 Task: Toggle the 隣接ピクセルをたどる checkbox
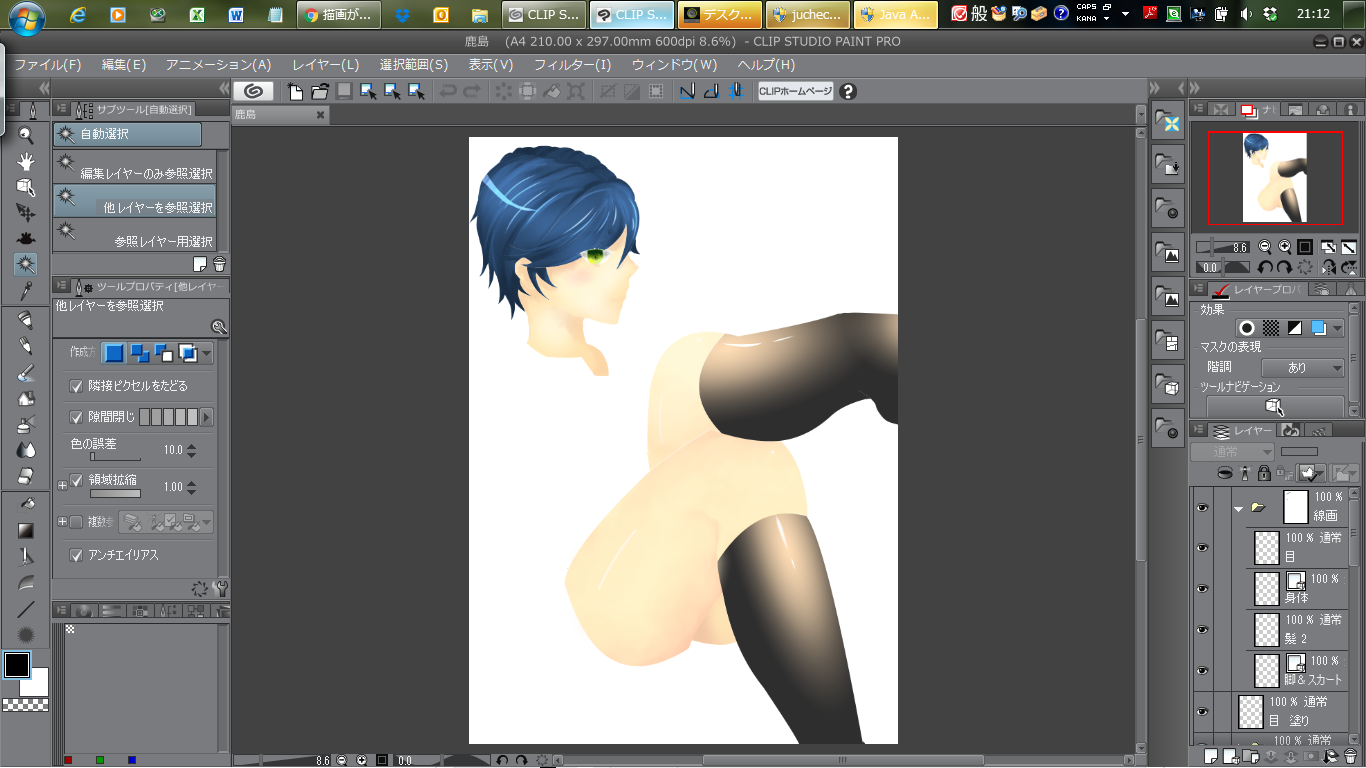coord(76,386)
